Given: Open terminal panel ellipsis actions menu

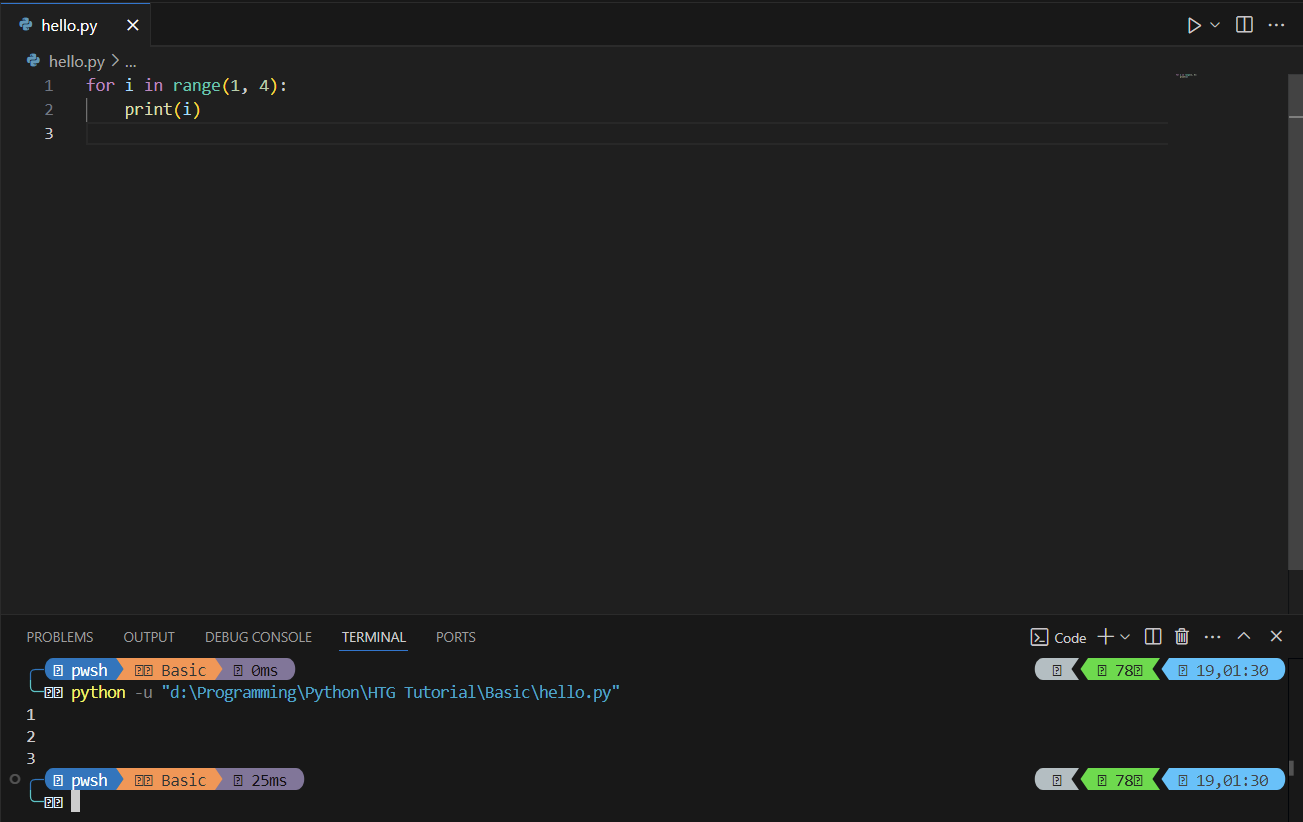Looking at the screenshot, I should click(x=1212, y=637).
